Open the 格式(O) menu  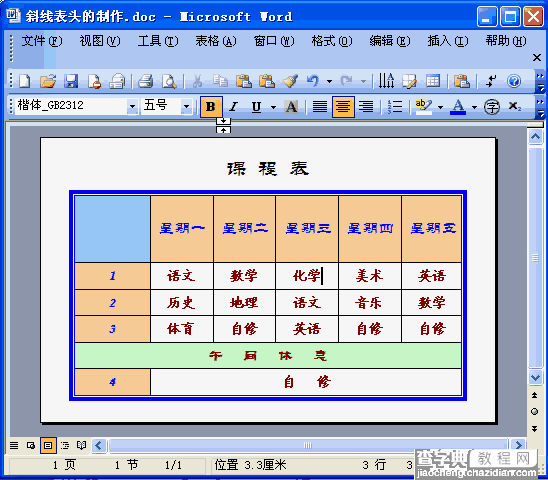pyautogui.click(x=332, y=41)
